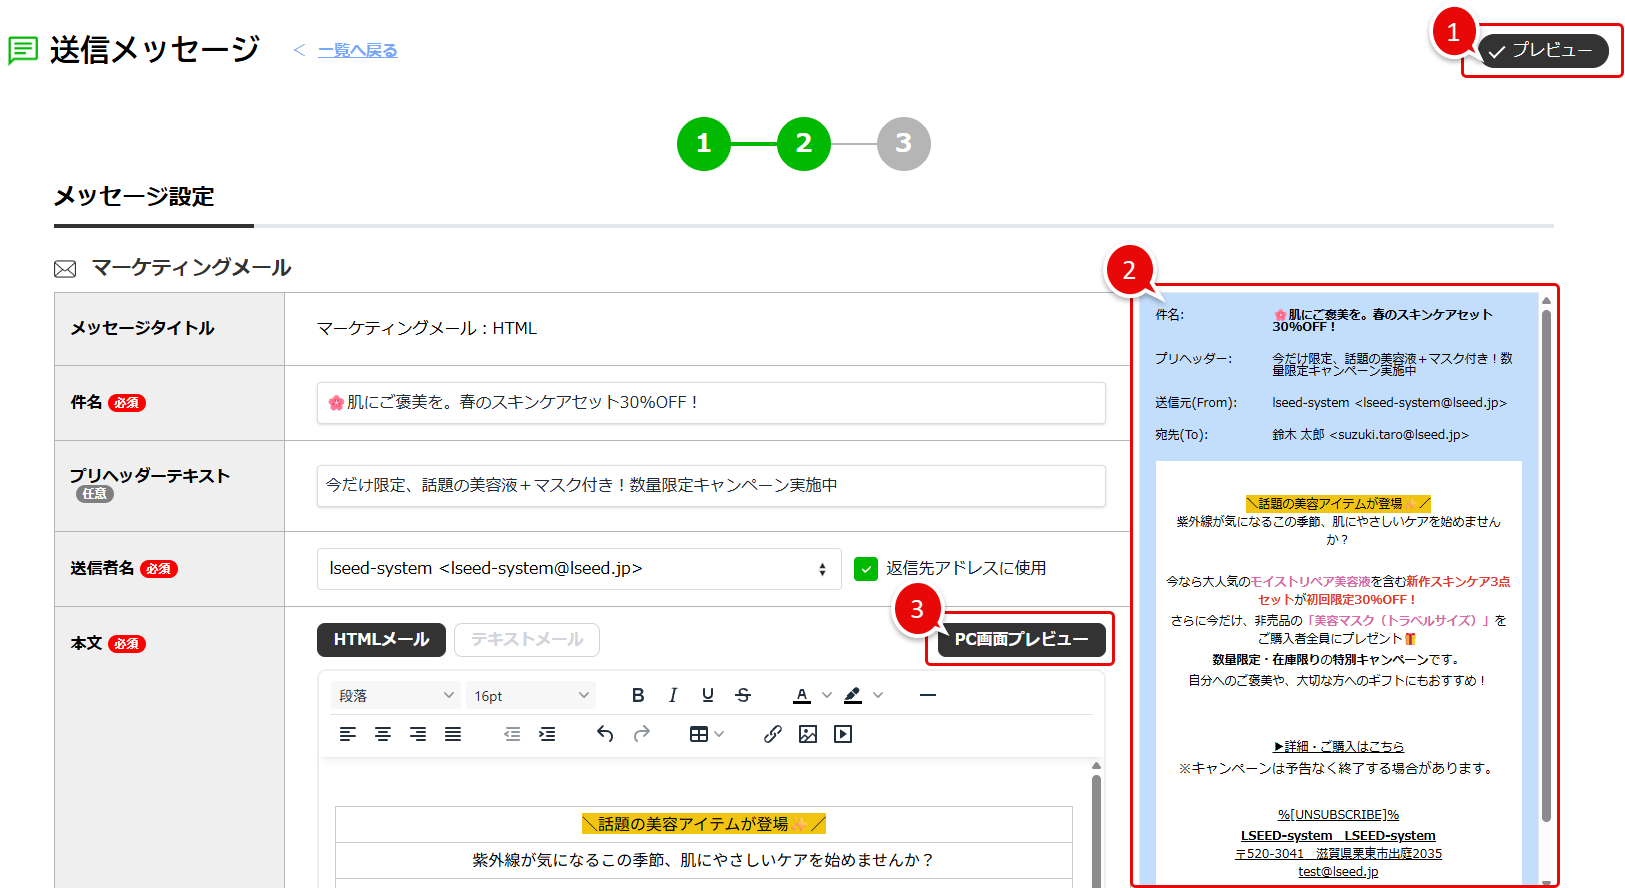Apply italic formatting

click(673, 695)
